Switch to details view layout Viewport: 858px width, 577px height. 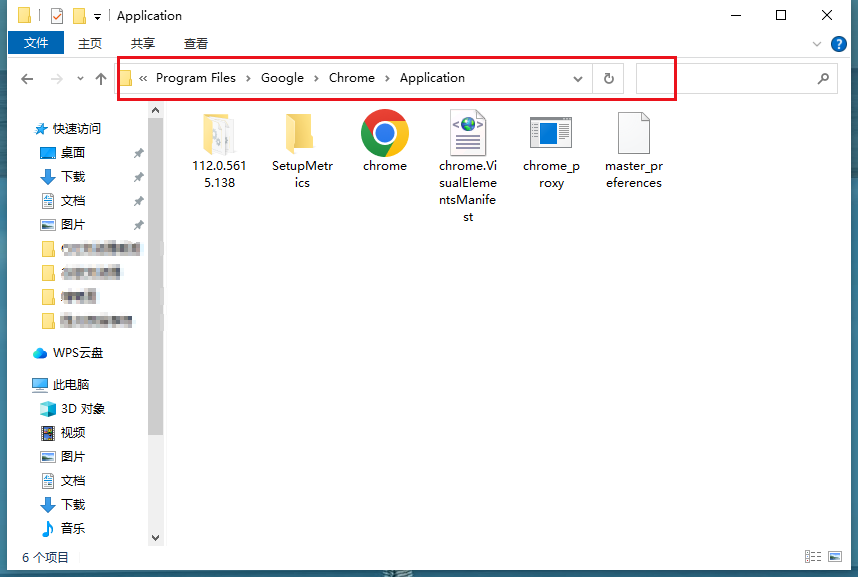click(x=813, y=557)
